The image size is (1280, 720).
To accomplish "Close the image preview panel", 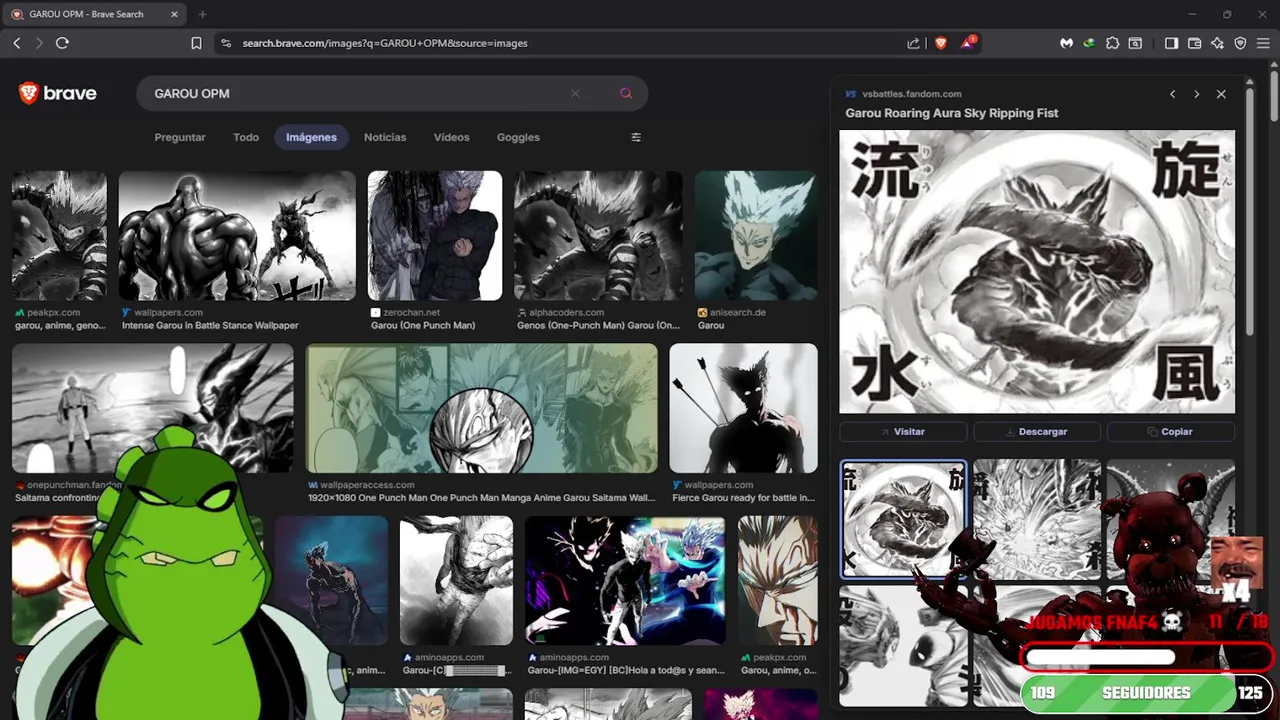I will [x=1221, y=94].
